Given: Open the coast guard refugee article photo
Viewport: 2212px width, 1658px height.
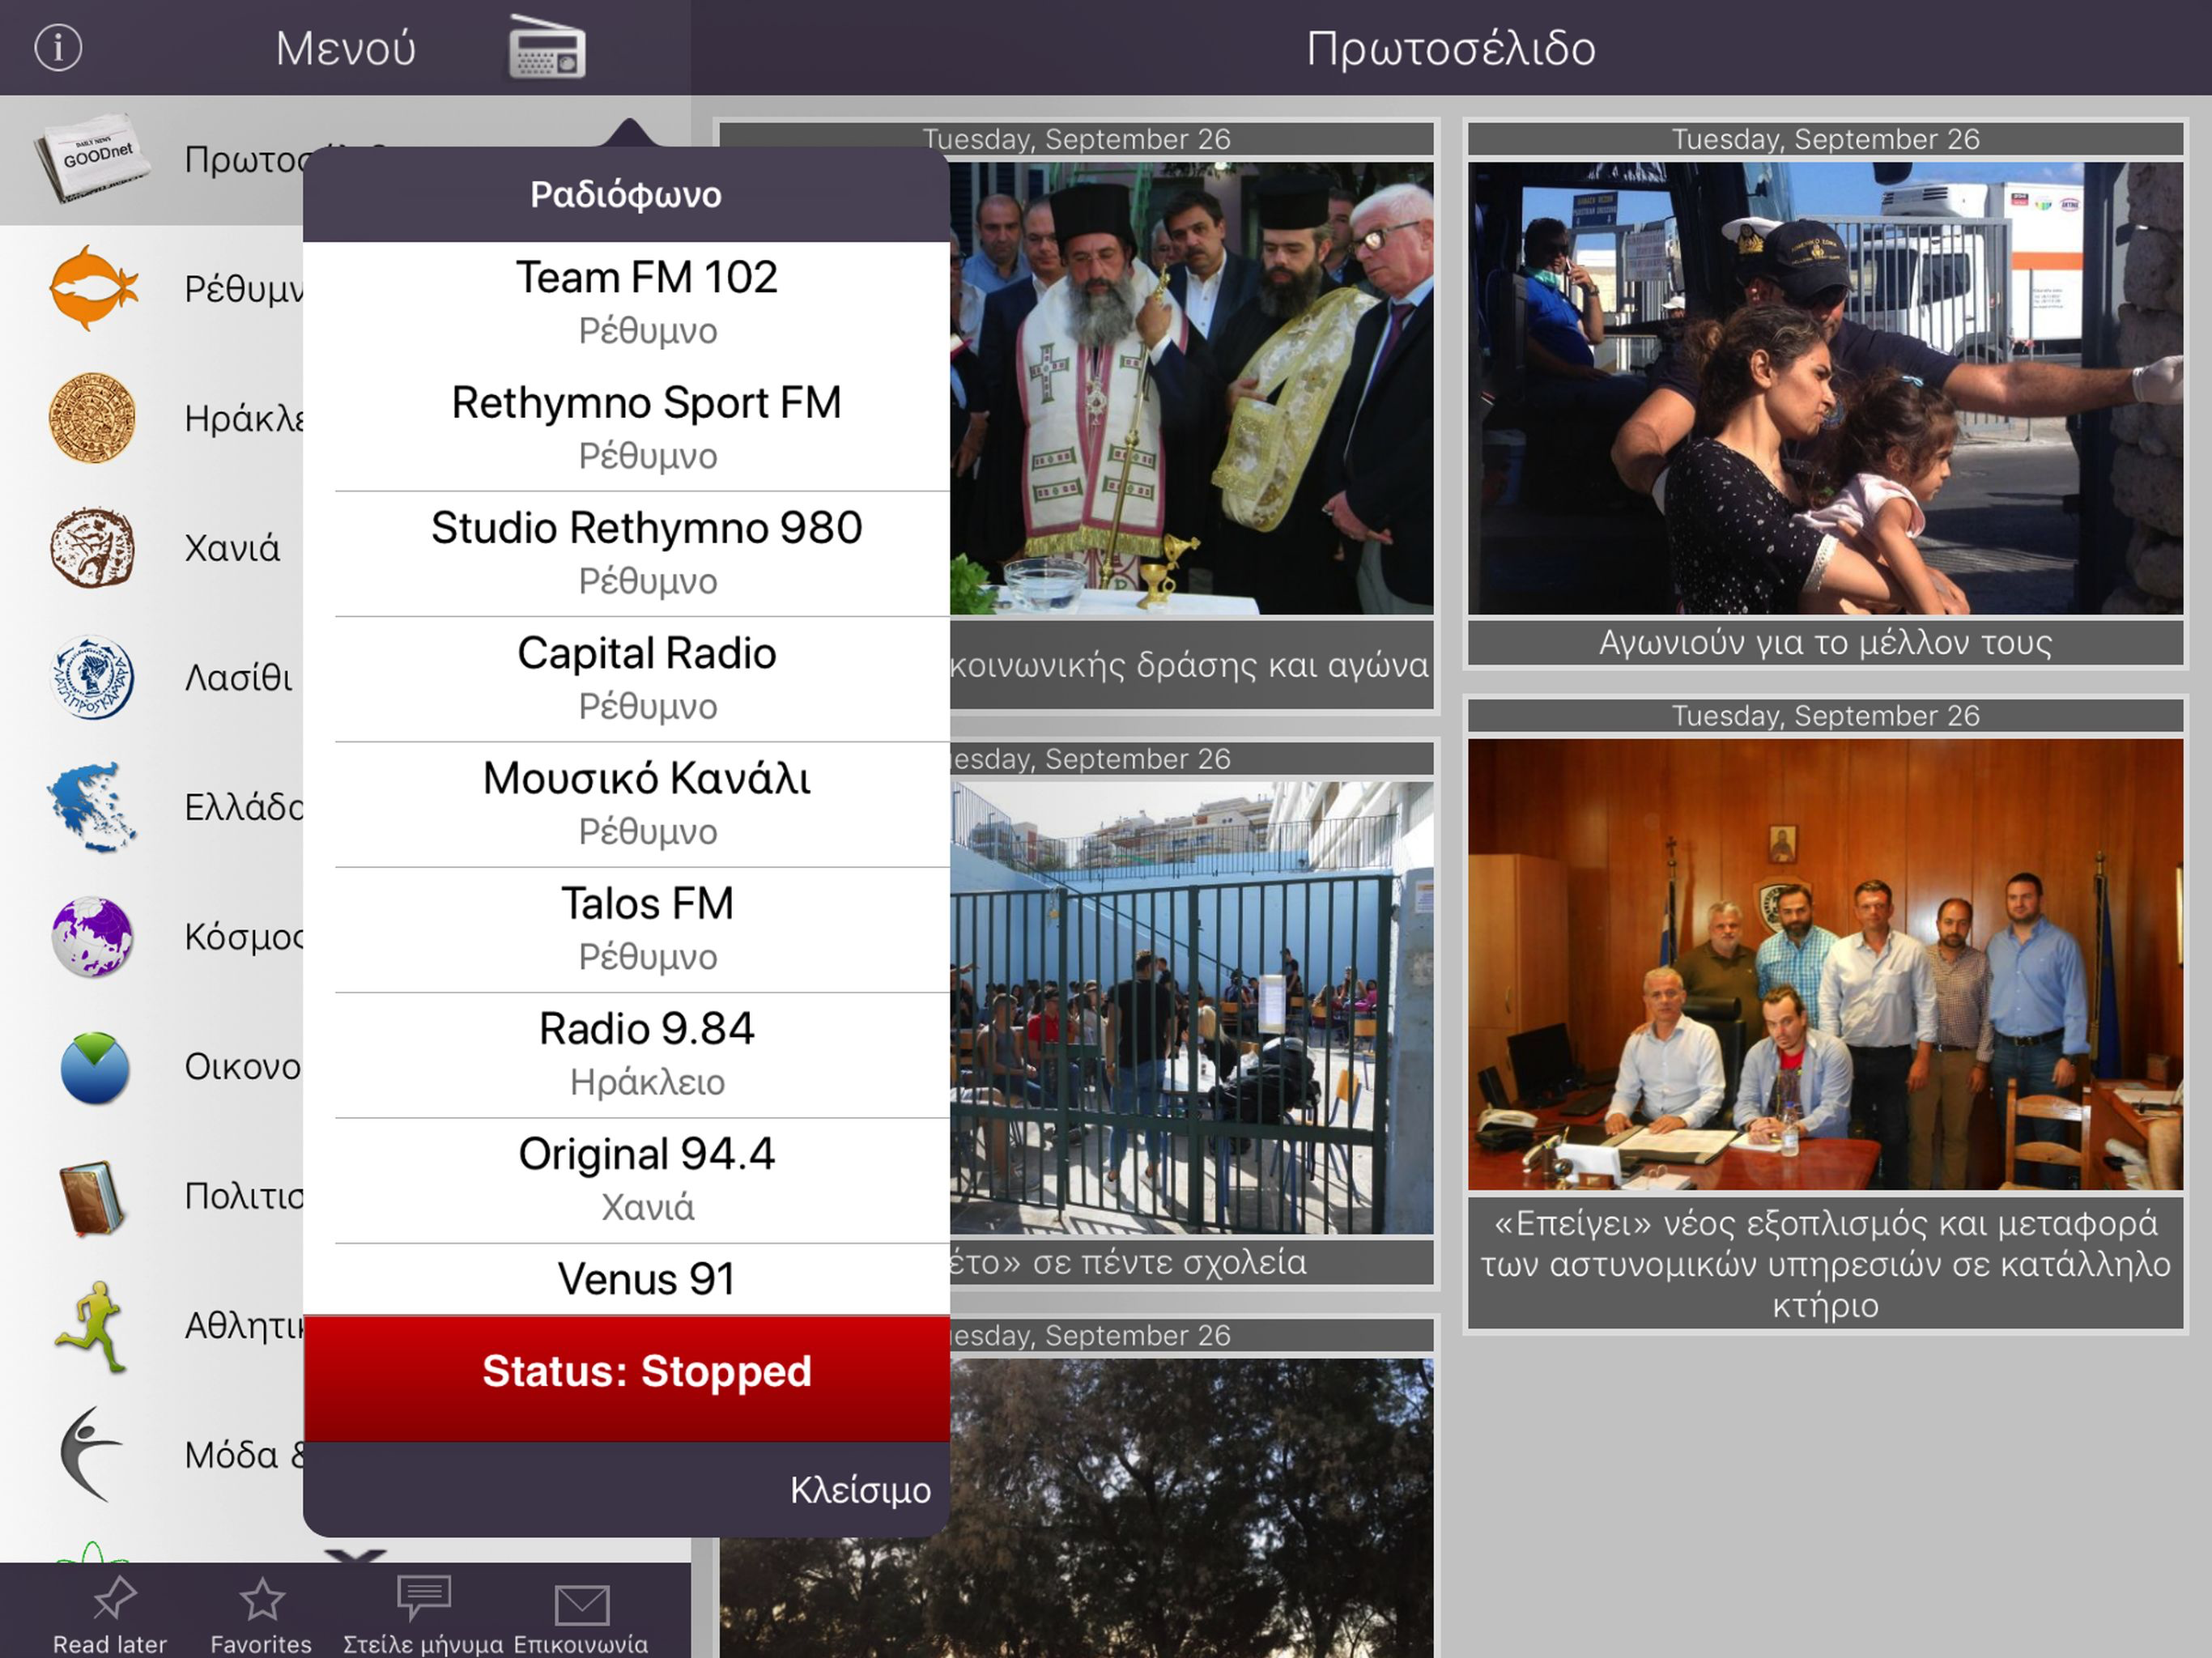Looking at the screenshot, I should pyautogui.click(x=1825, y=388).
